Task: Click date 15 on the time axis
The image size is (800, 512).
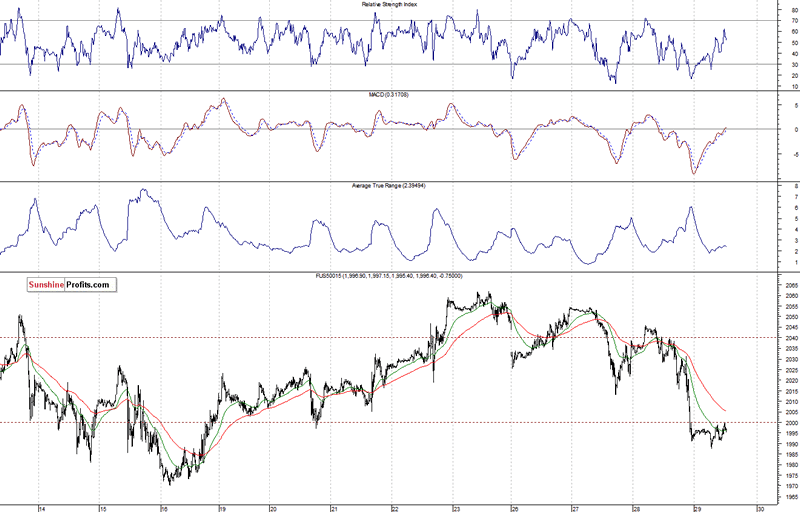Action: (x=103, y=509)
